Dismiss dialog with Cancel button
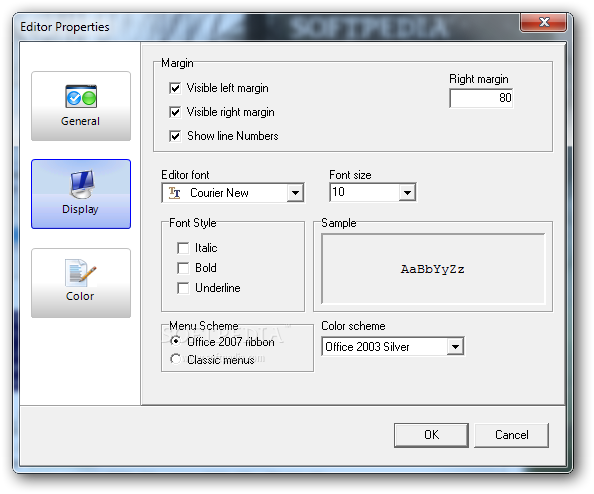 (x=511, y=435)
